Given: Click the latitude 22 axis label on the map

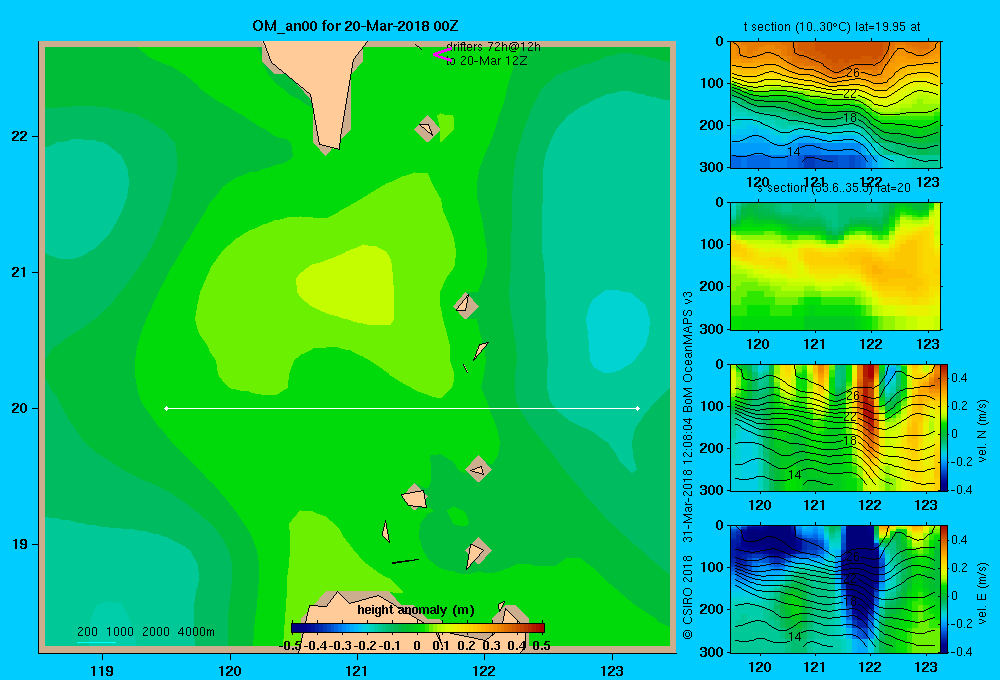Looking at the screenshot, I should [x=20, y=137].
